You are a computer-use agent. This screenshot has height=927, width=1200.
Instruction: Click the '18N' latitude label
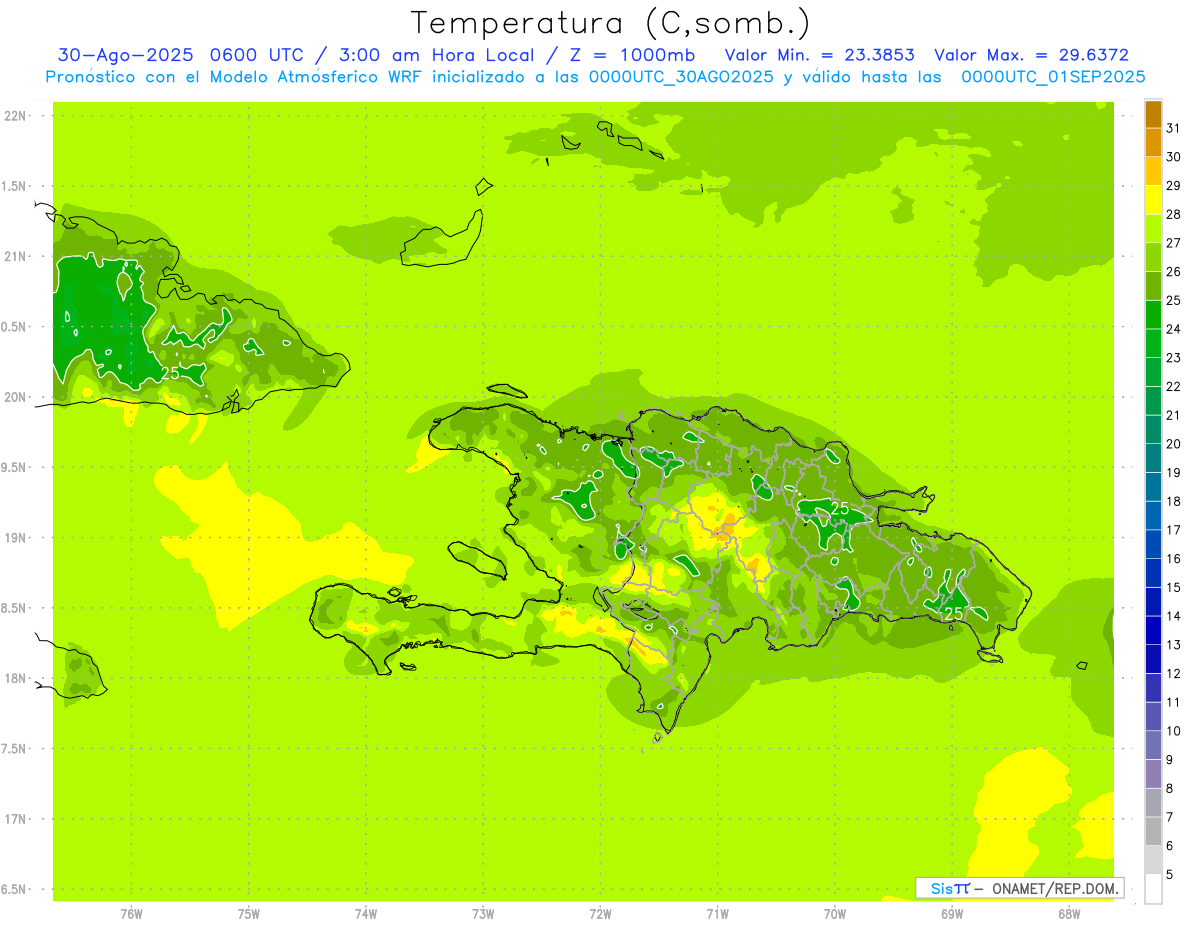pos(16,679)
